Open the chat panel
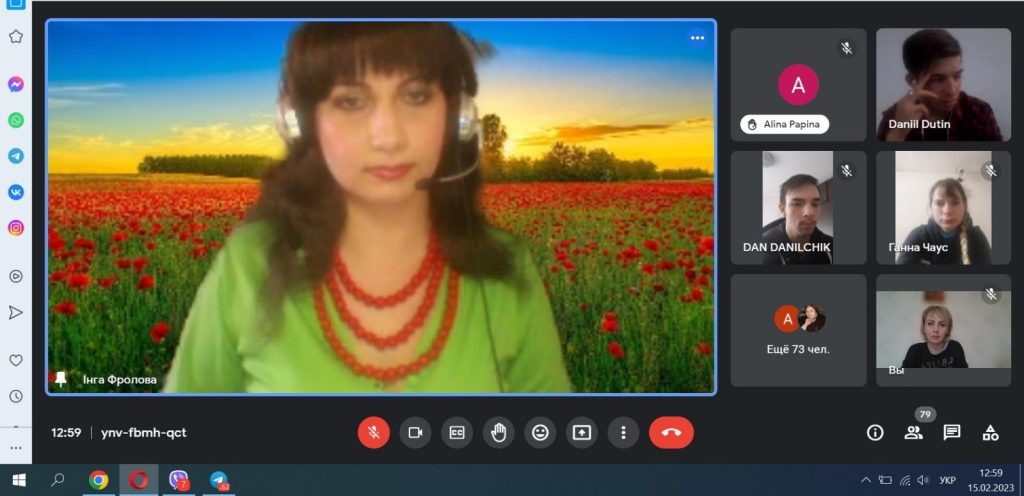Viewport: 1024px width, 496px height. (952, 432)
